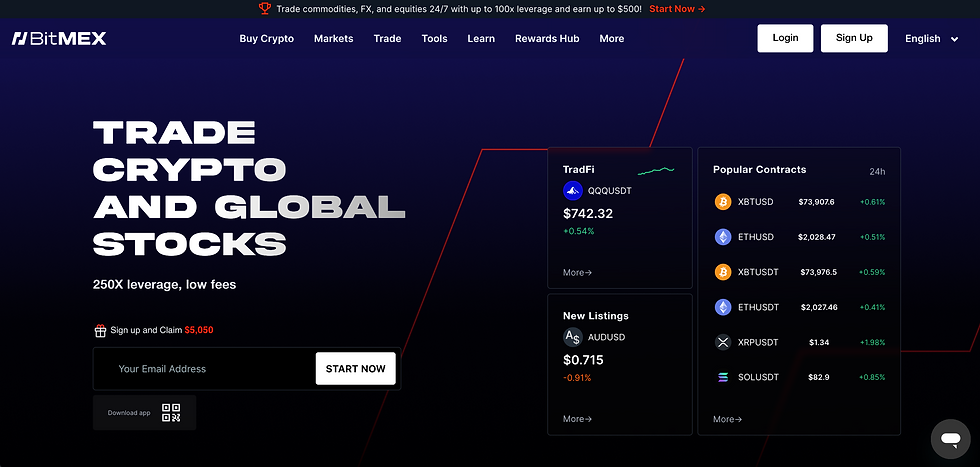Screen dimensions: 980x467
Task: Click the QR code icon for app download
Action: (x=171, y=413)
